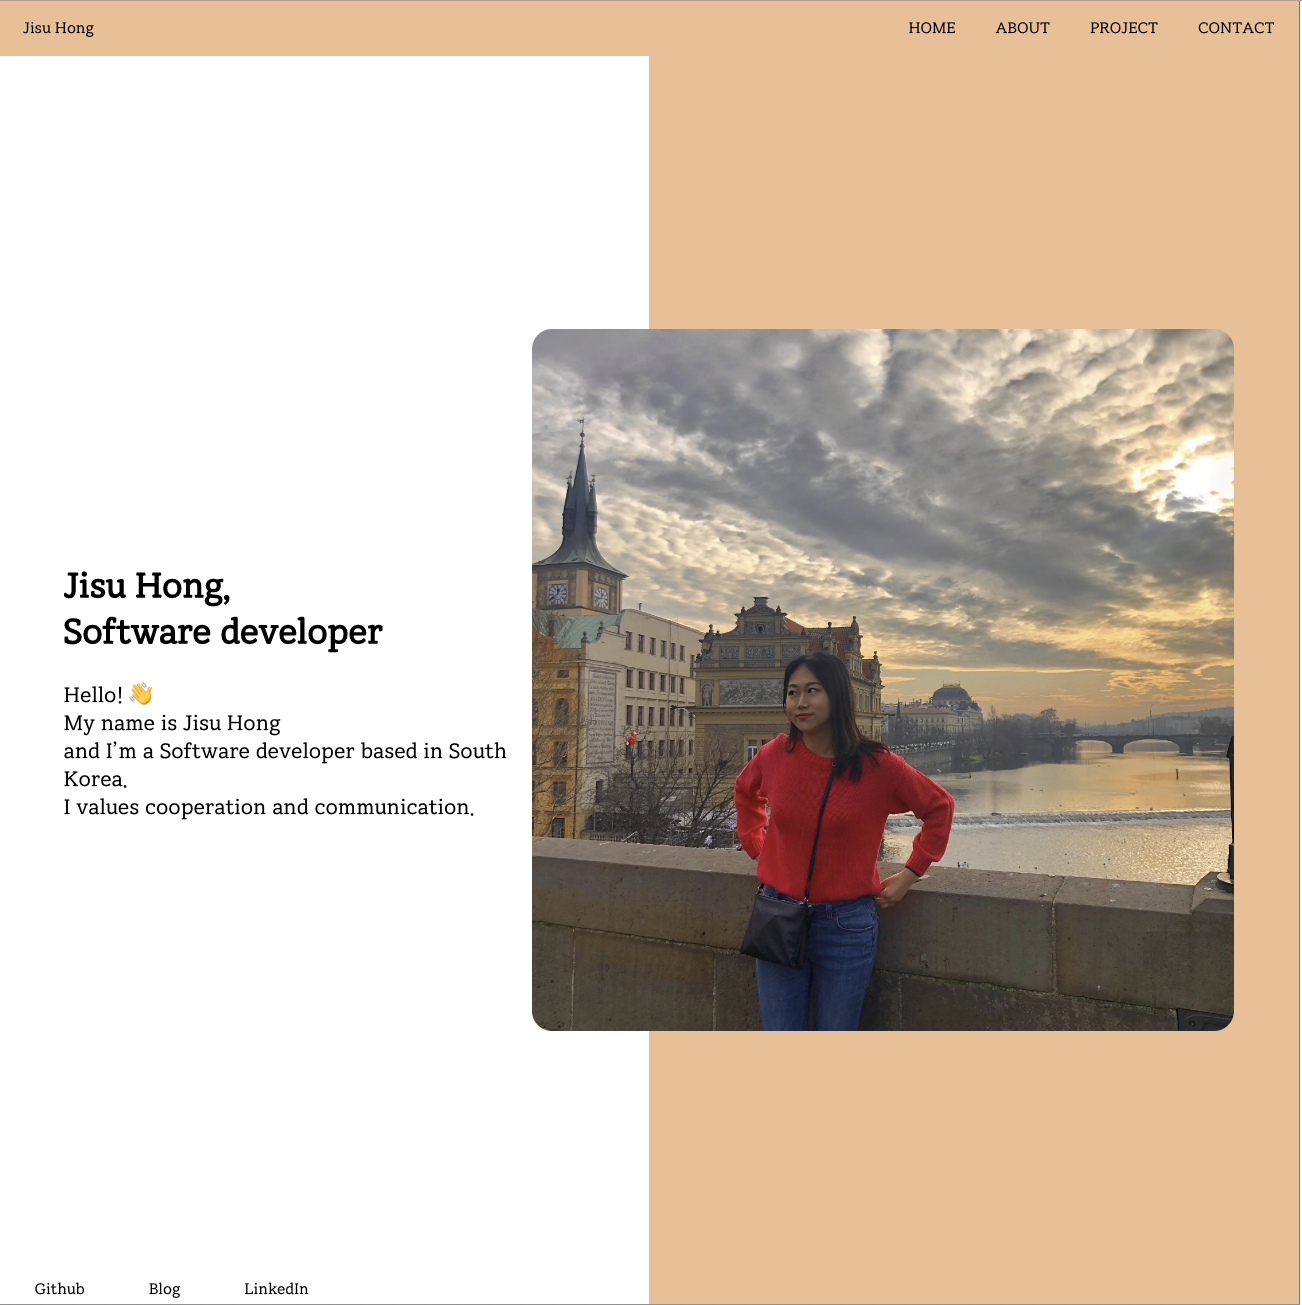Click the 'I values cooperation and communication.' sentence
This screenshot has width=1302, height=1305.
(269, 807)
